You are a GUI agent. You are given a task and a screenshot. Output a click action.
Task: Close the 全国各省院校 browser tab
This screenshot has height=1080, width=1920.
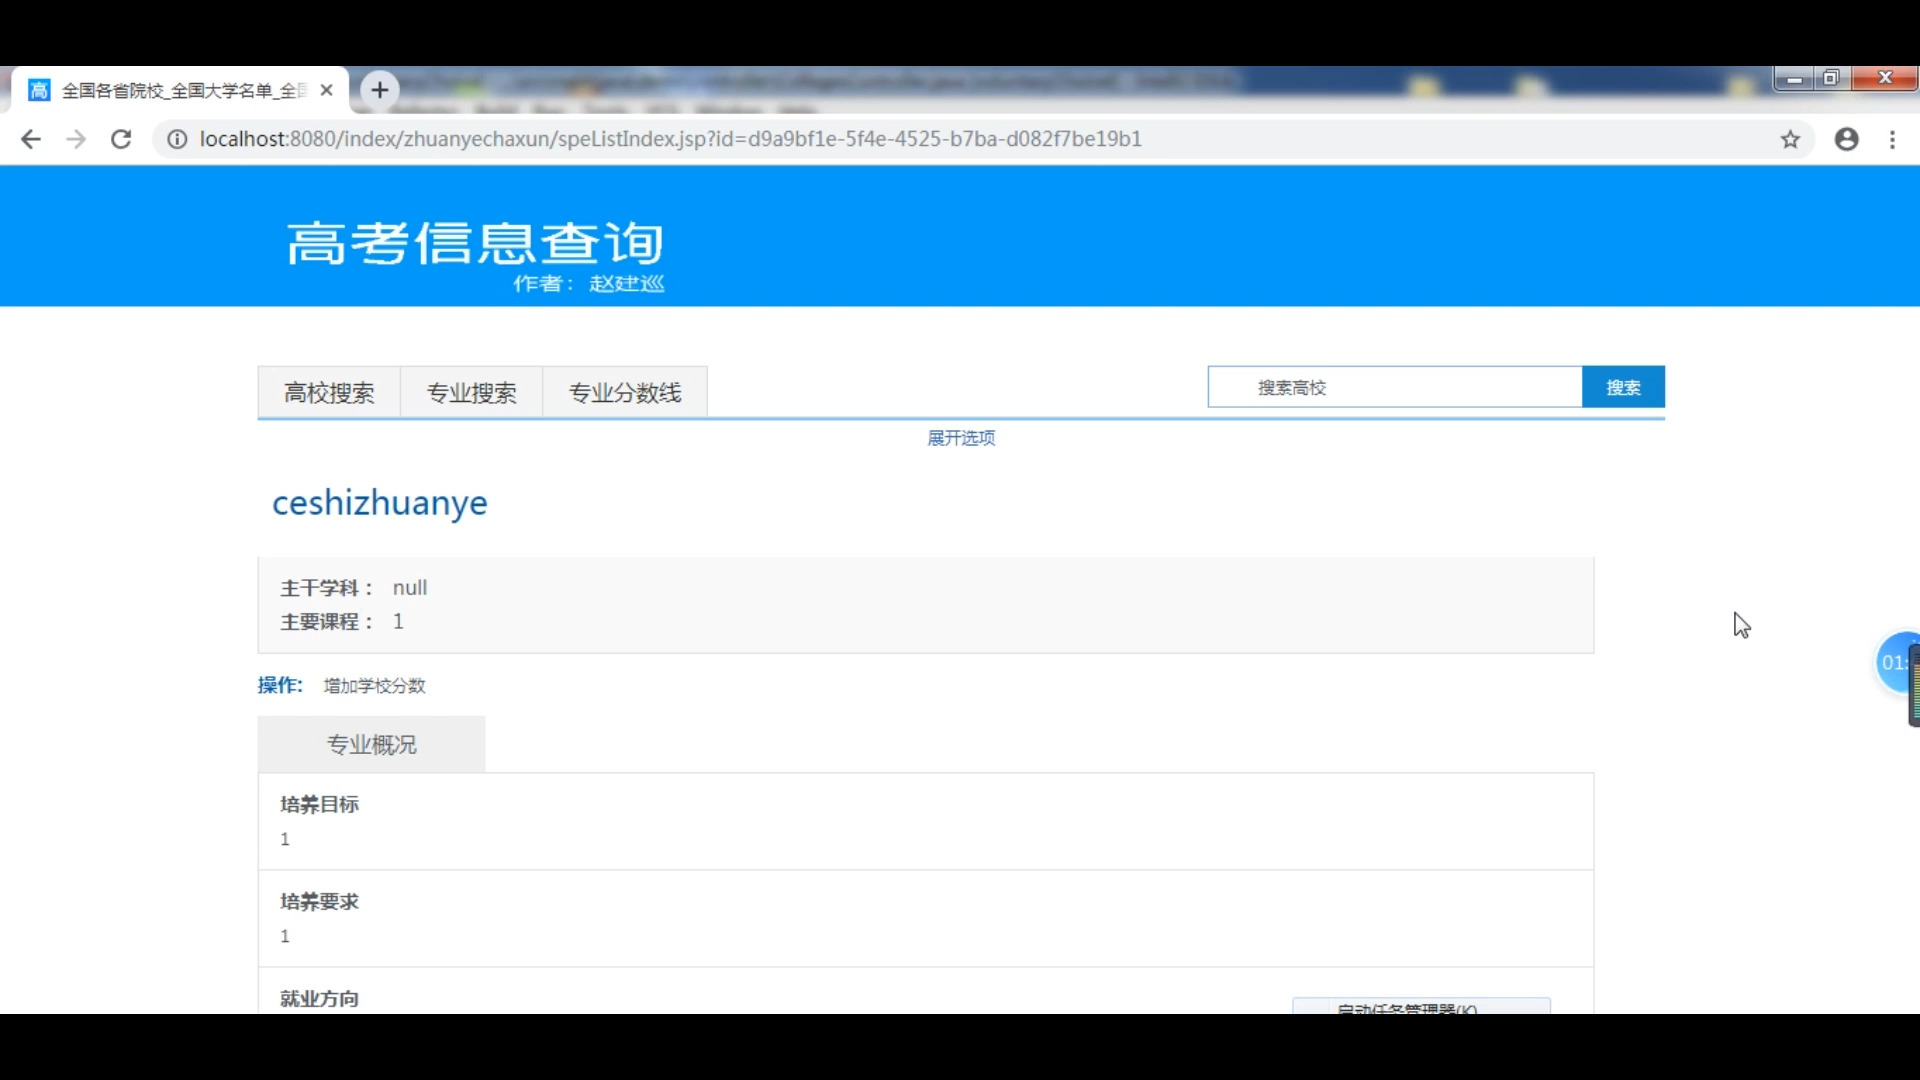[326, 90]
